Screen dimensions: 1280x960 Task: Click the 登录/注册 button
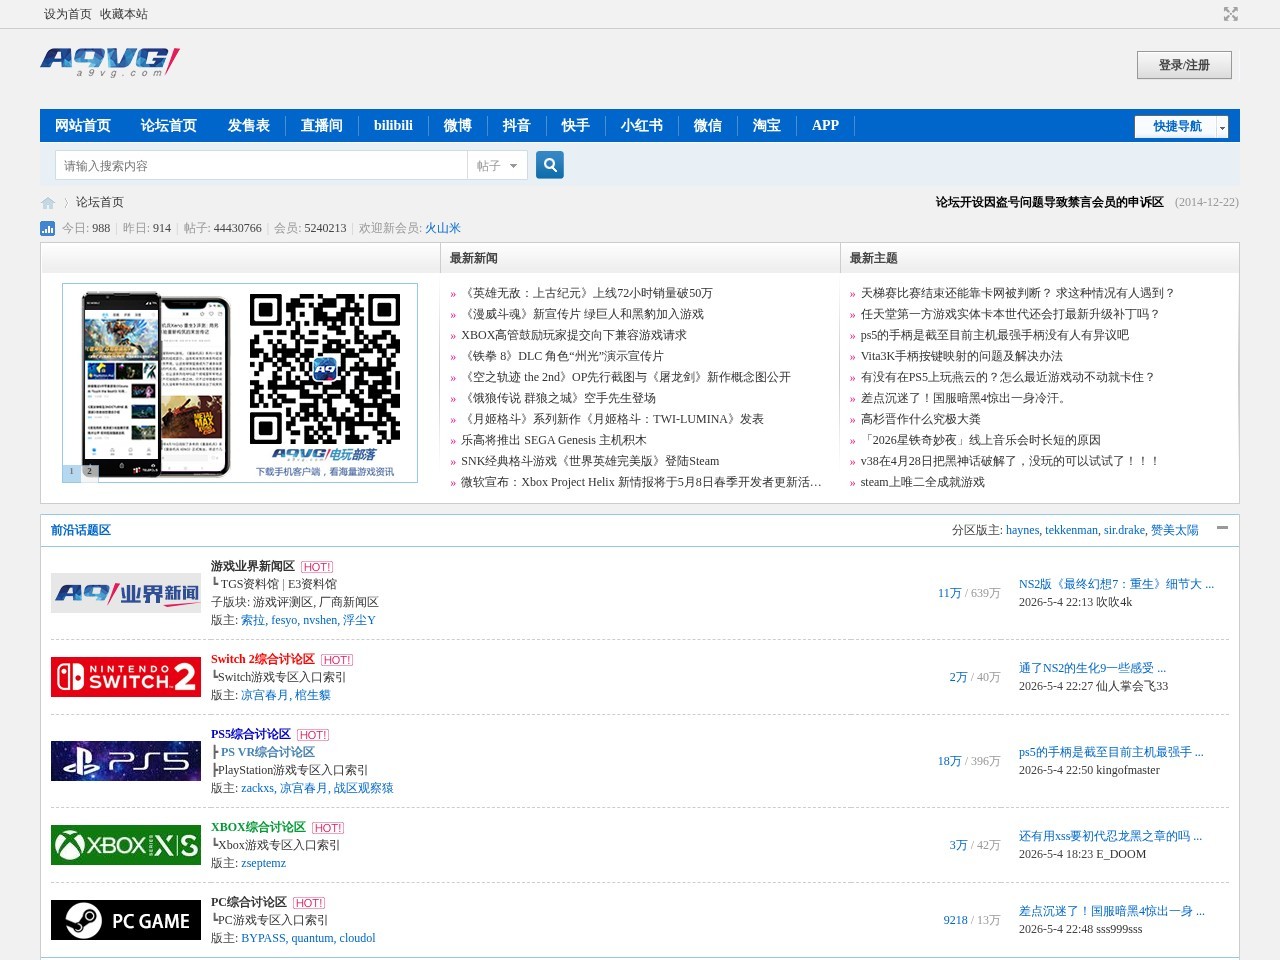(x=1184, y=65)
